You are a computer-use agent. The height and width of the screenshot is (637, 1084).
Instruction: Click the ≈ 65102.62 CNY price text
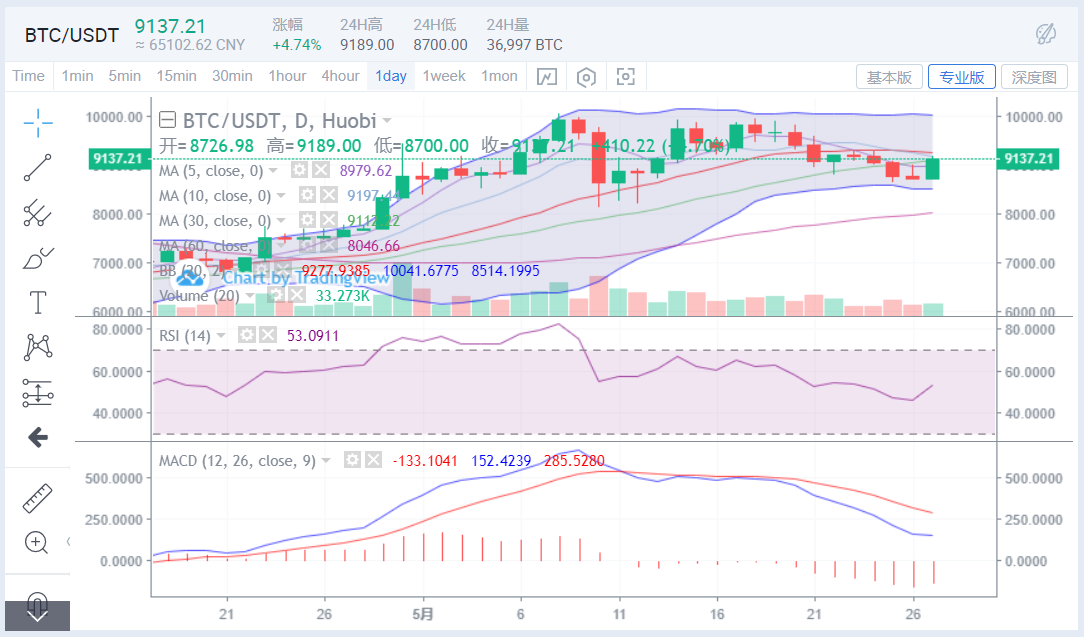pos(190,45)
